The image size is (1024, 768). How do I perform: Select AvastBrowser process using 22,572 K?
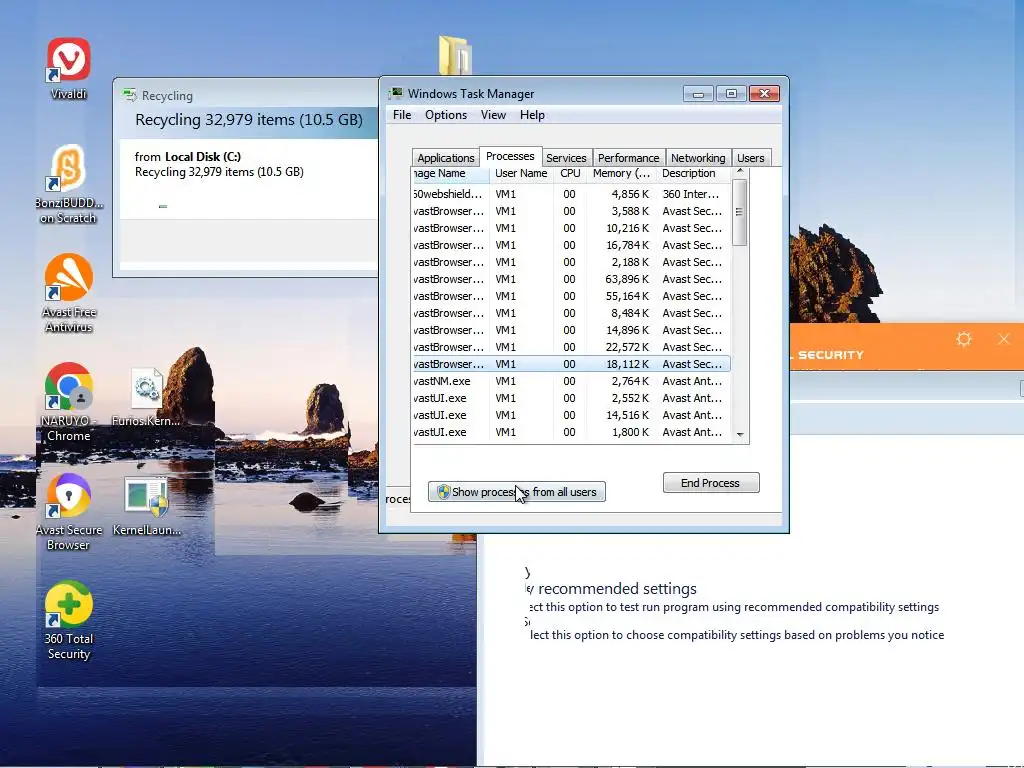tap(571, 347)
